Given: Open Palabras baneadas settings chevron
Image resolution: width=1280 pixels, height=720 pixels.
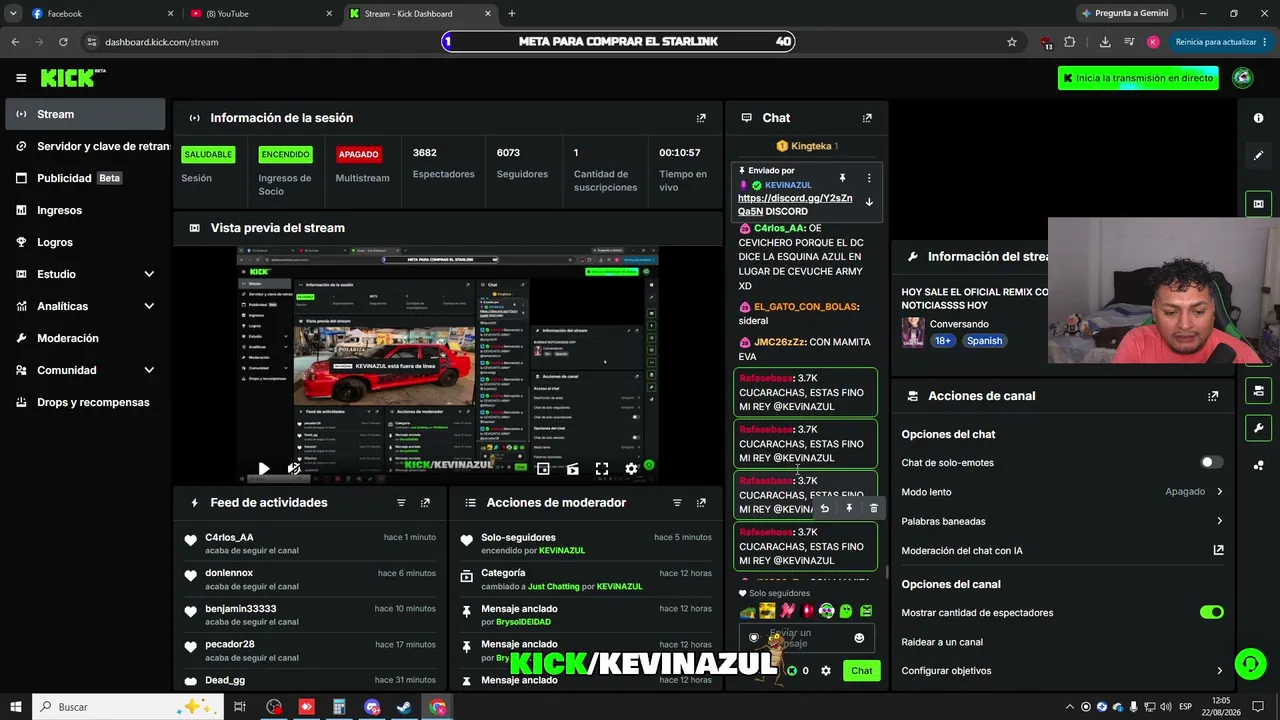Looking at the screenshot, I should [x=1219, y=521].
